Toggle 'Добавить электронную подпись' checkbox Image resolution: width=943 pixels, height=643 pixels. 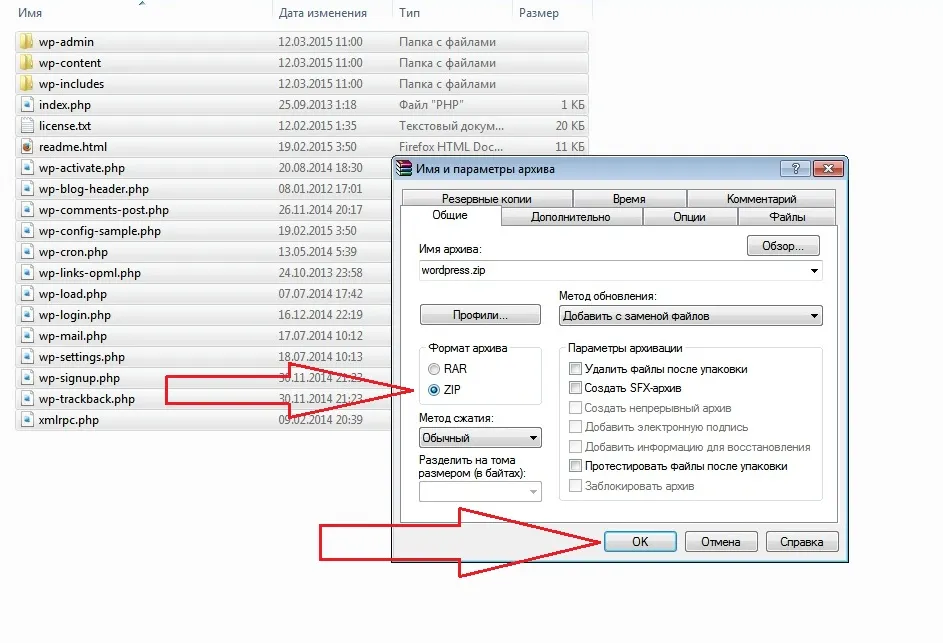click(576, 427)
